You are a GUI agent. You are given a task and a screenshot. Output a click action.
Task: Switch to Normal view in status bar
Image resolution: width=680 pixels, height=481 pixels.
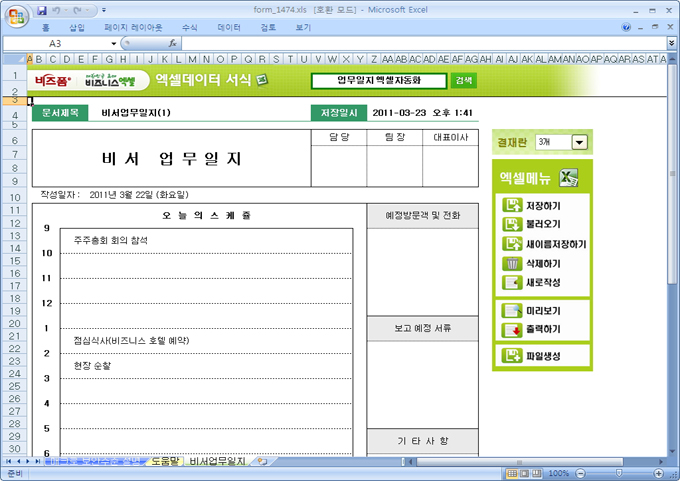point(512,473)
